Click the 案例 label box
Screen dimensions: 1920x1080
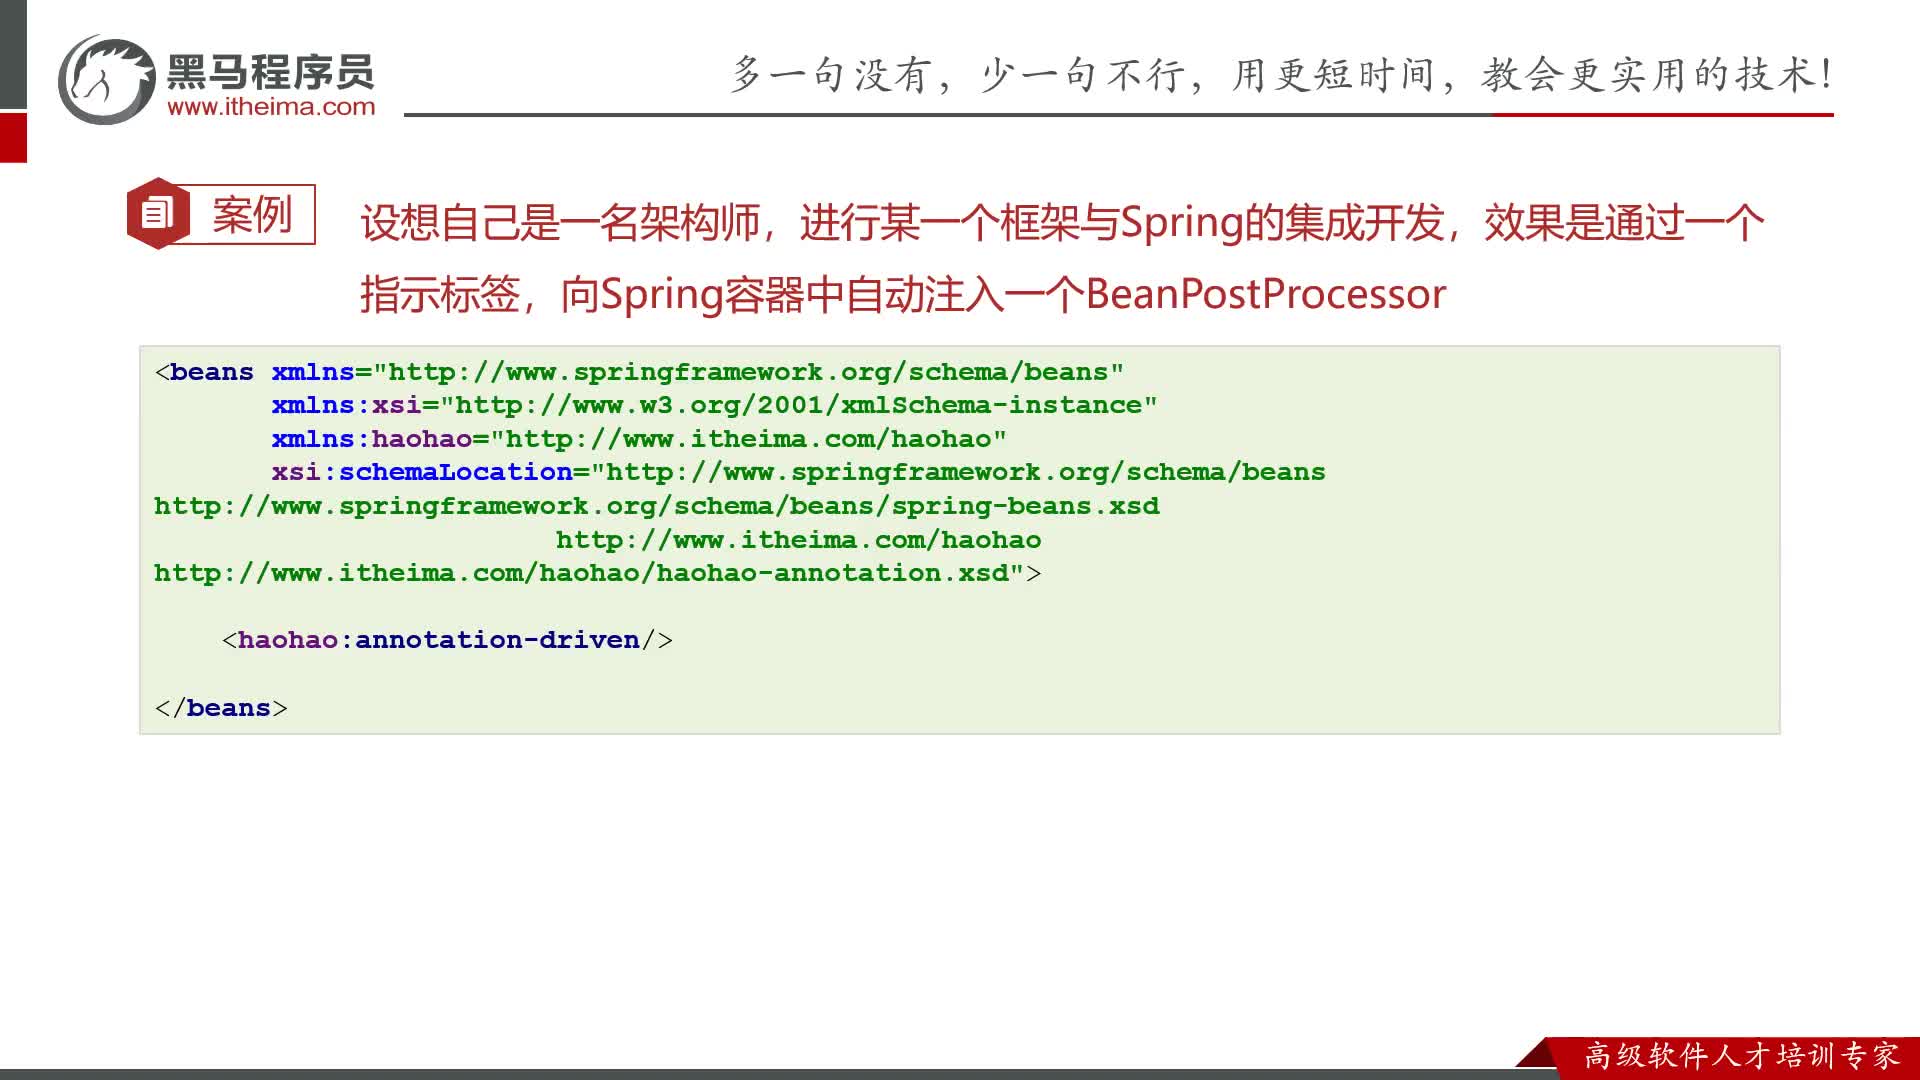point(250,214)
